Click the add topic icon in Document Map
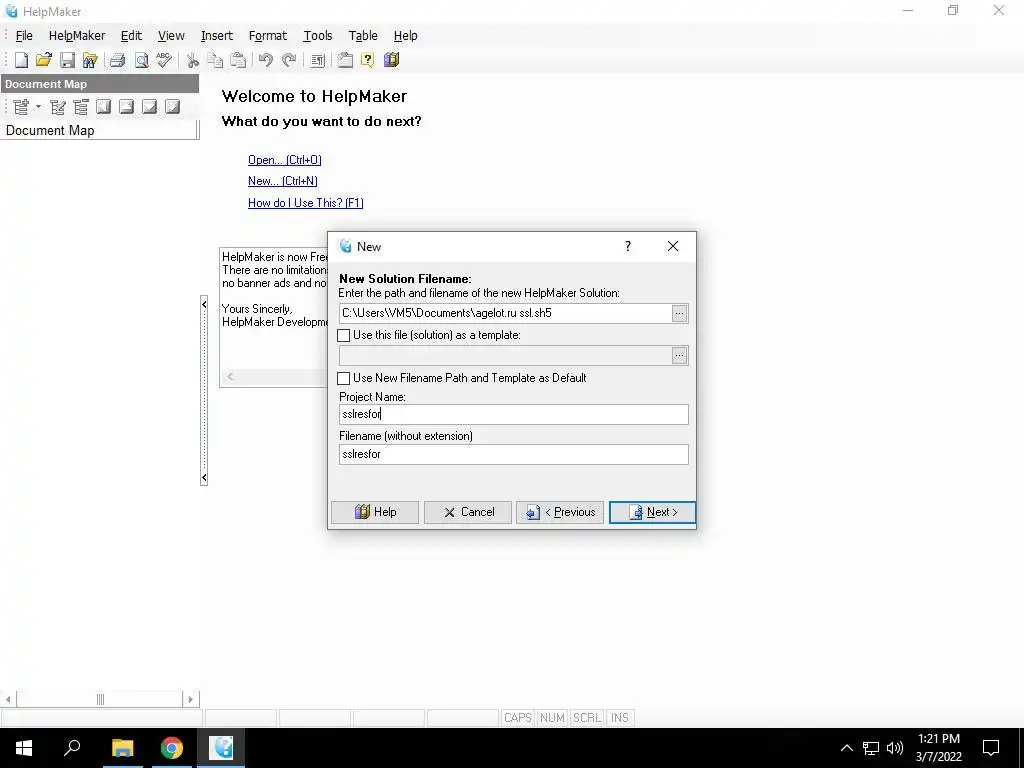 tap(22, 106)
